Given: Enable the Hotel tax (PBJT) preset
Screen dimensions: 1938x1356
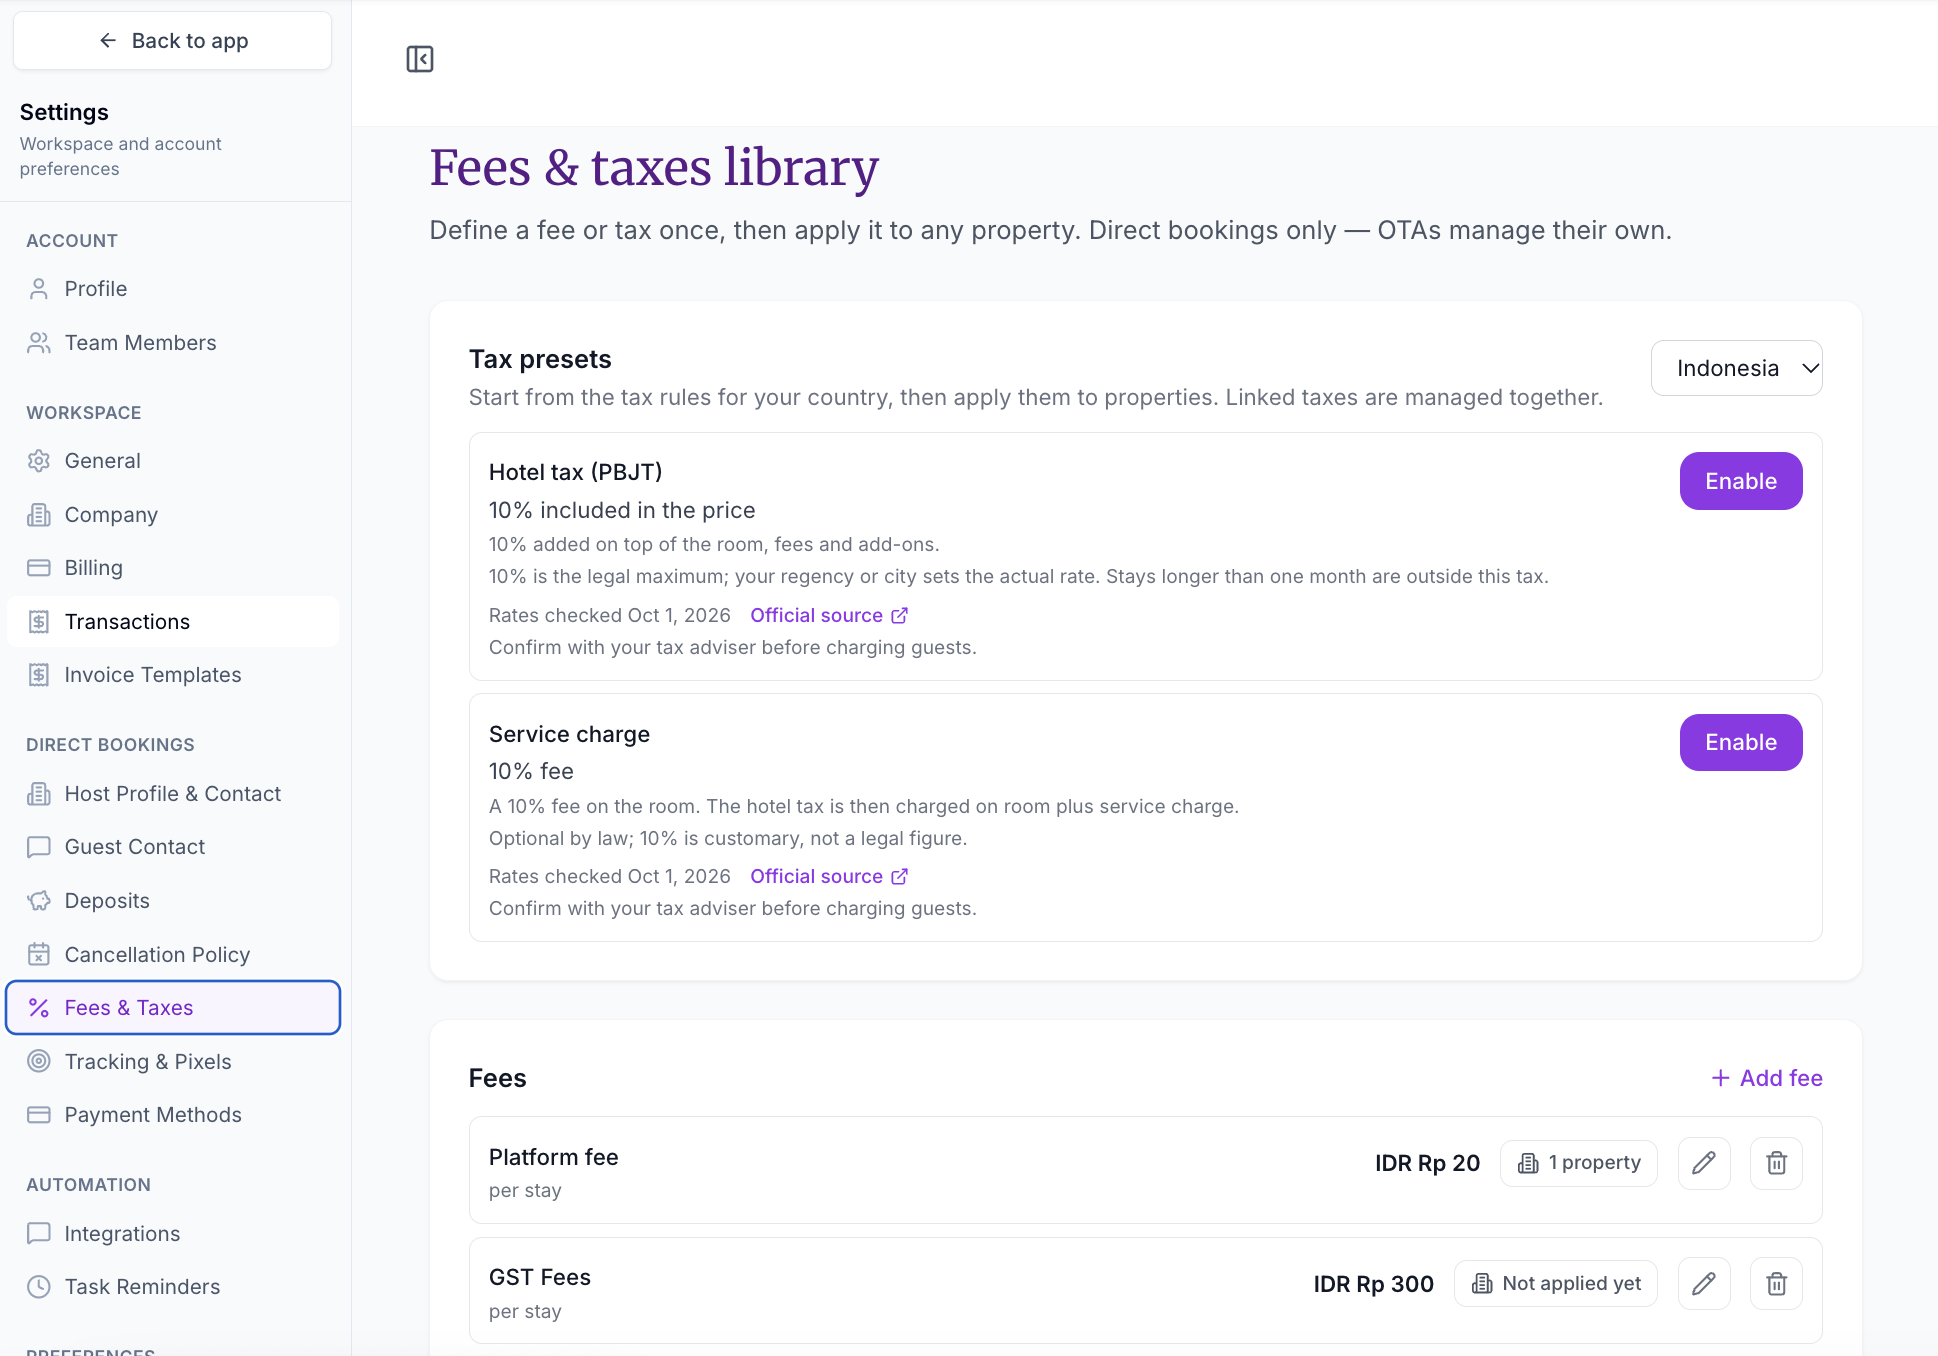Looking at the screenshot, I should [x=1741, y=481].
